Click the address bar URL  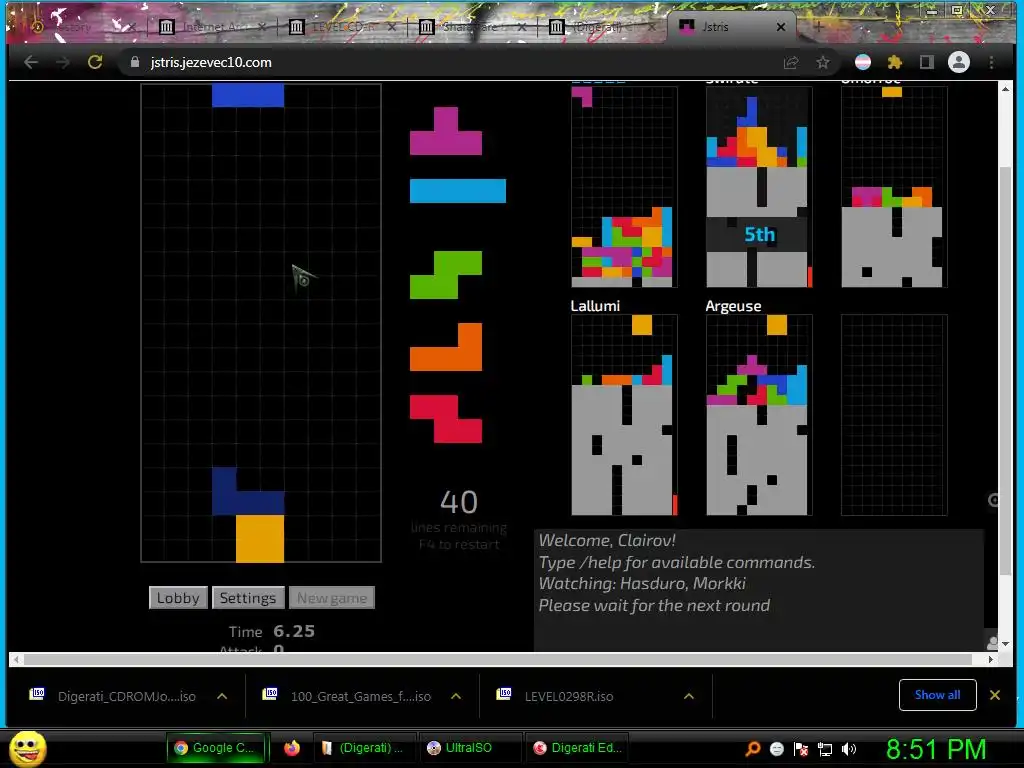(x=211, y=62)
